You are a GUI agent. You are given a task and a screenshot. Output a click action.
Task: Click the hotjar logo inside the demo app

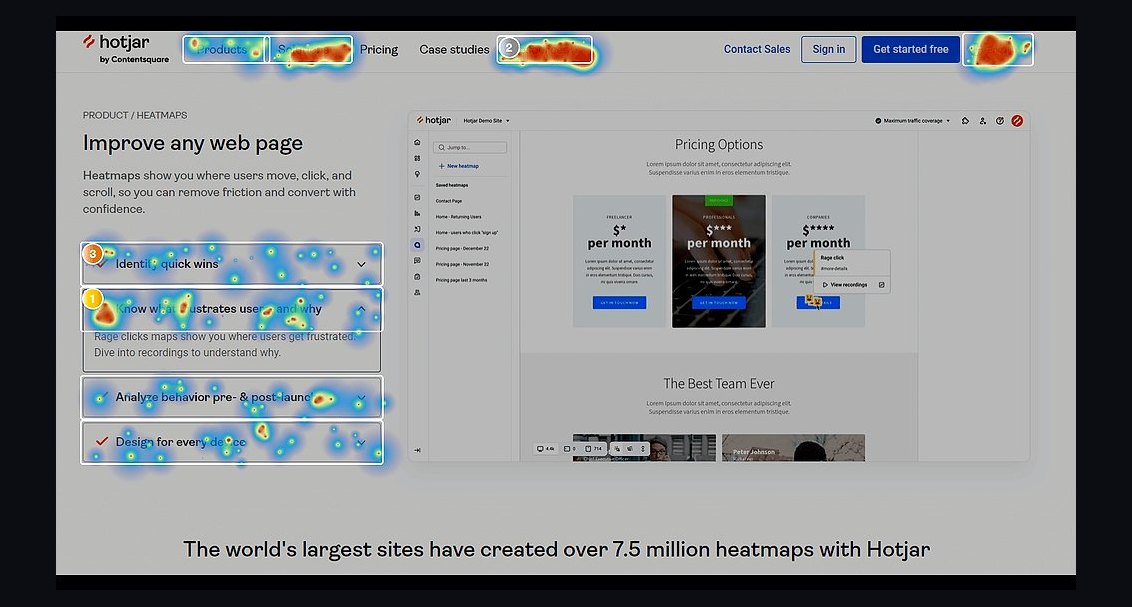pos(434,120)
